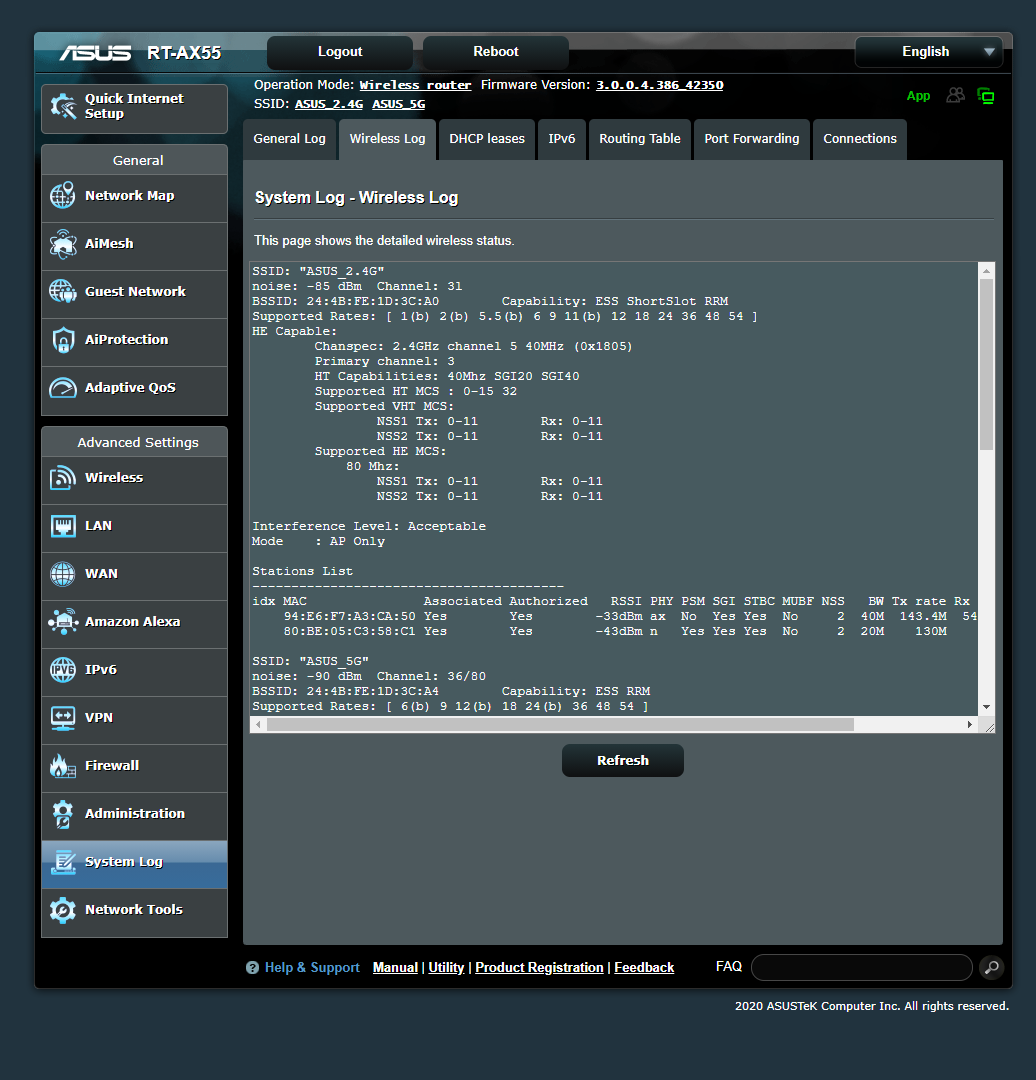The image size is (1036, 1080).
Task: Click the Amazon Alexa icon
Action: point(62,622)
